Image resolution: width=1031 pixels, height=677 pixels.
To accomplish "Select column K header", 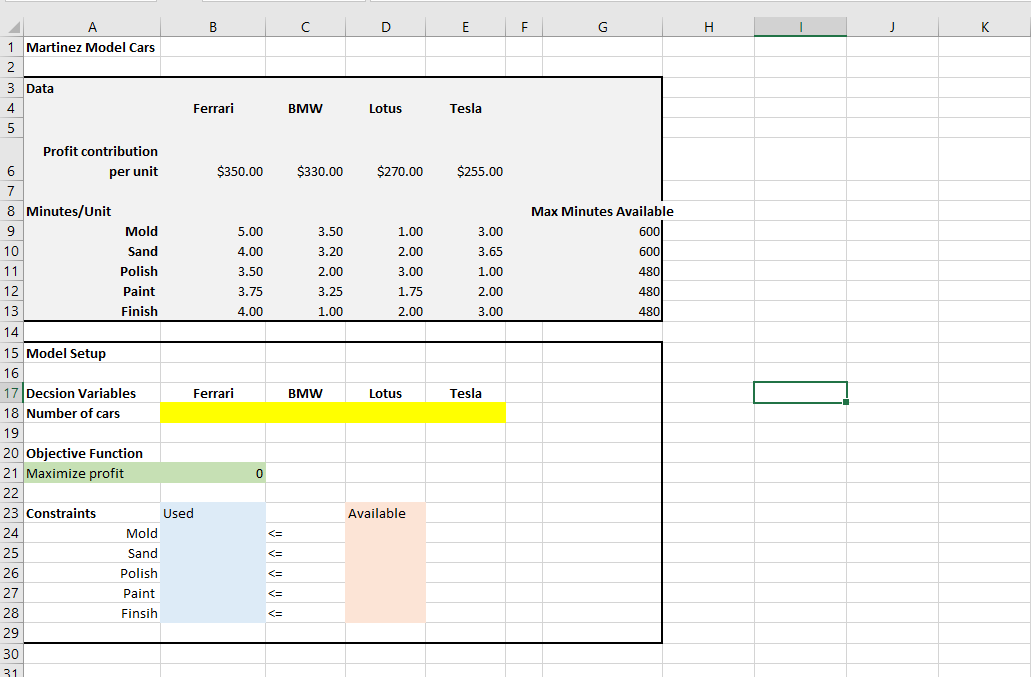I will 985,26.
